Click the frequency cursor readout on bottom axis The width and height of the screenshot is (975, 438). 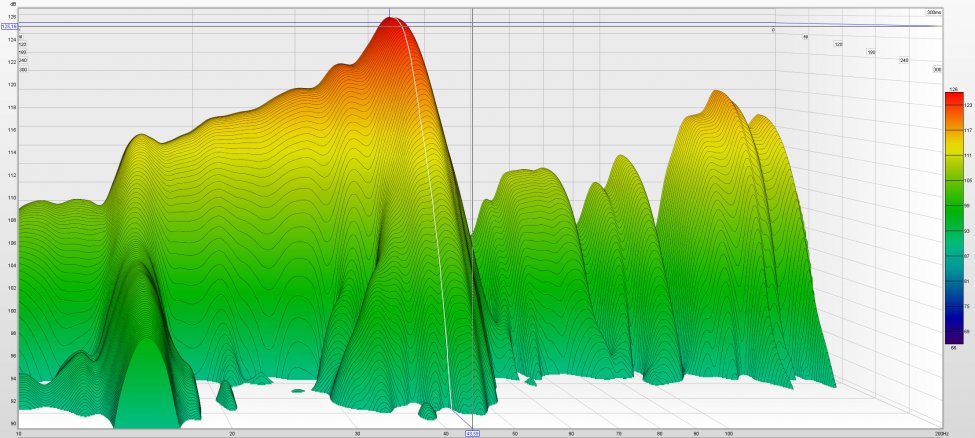tap(473, 433)
